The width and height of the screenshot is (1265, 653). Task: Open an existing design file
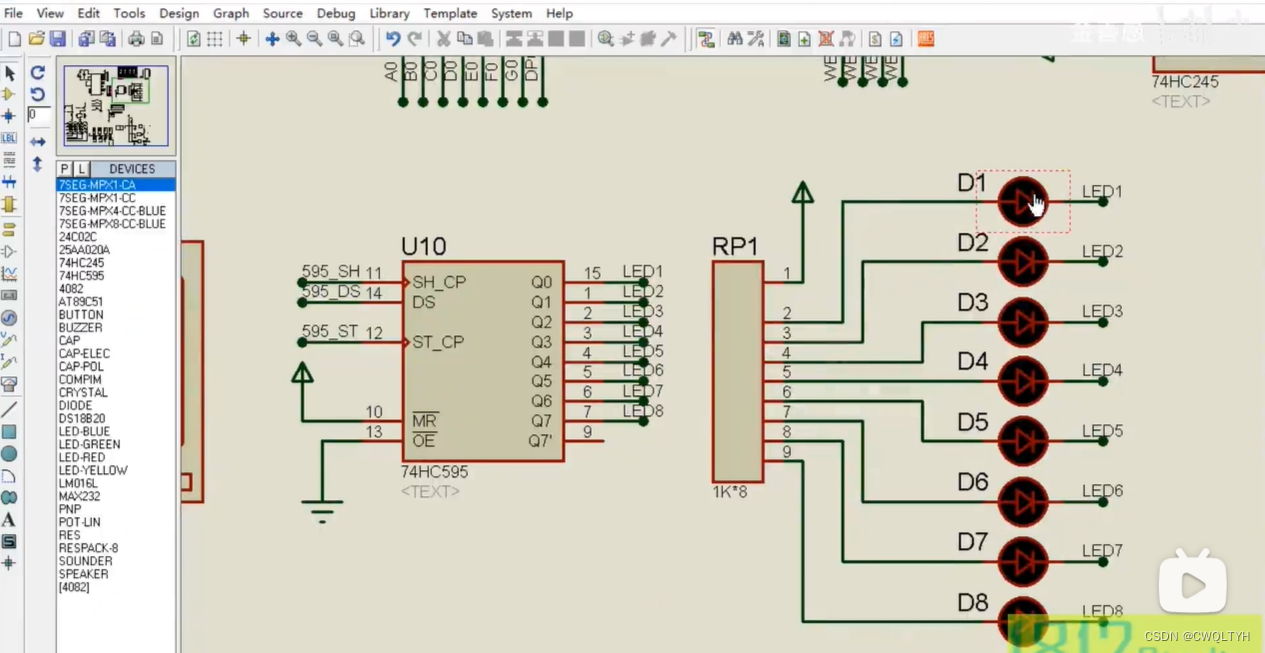pyautogui.click(x=36, y=39)
